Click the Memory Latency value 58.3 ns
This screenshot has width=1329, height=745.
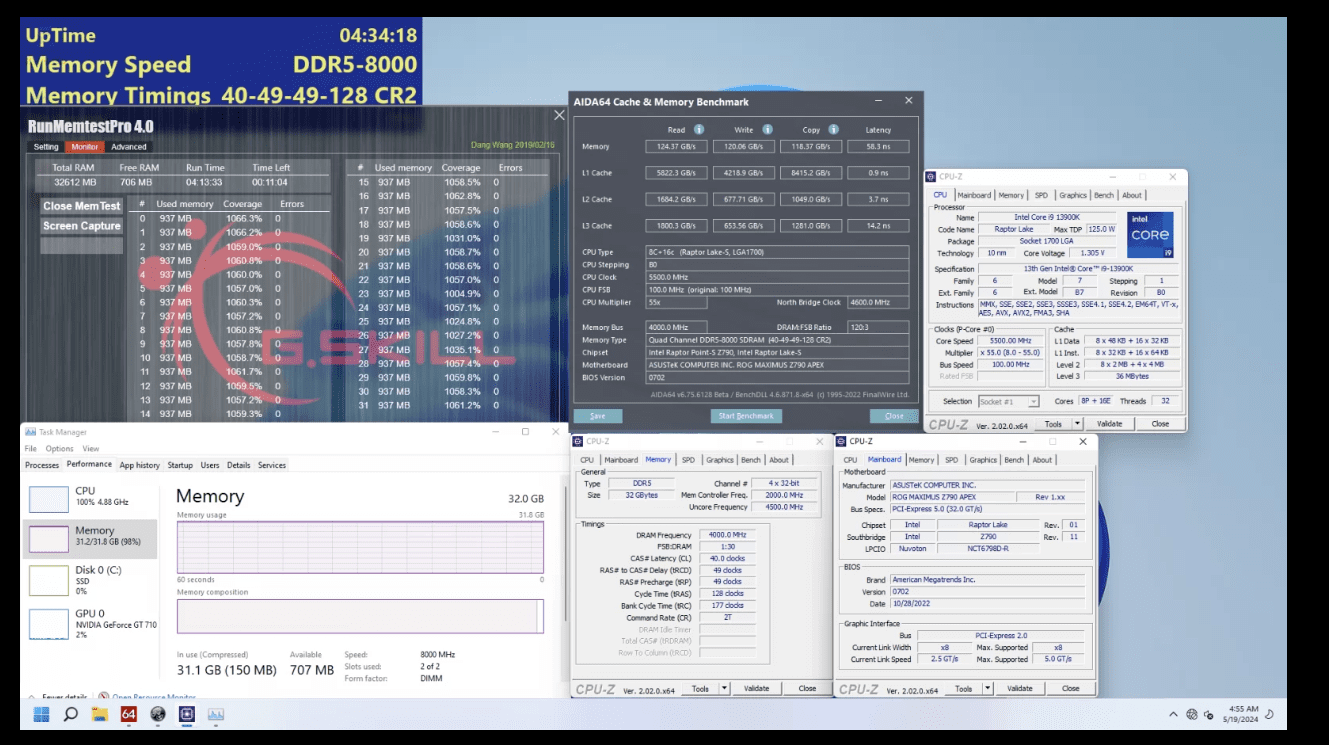(x=880, y=146)
